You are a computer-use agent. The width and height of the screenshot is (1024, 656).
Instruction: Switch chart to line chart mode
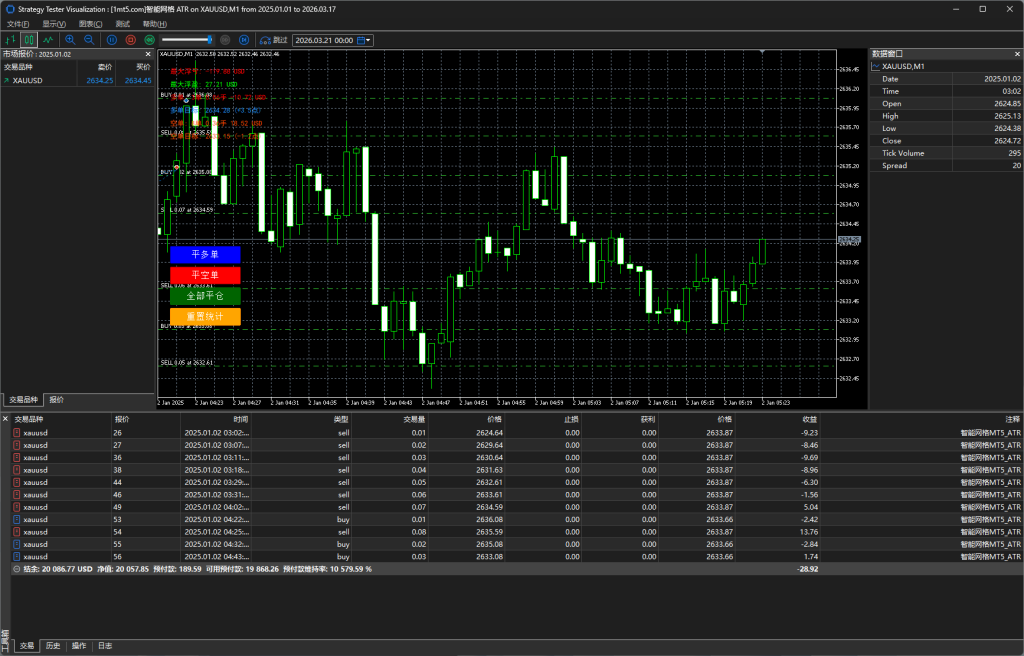pos(47,40)
